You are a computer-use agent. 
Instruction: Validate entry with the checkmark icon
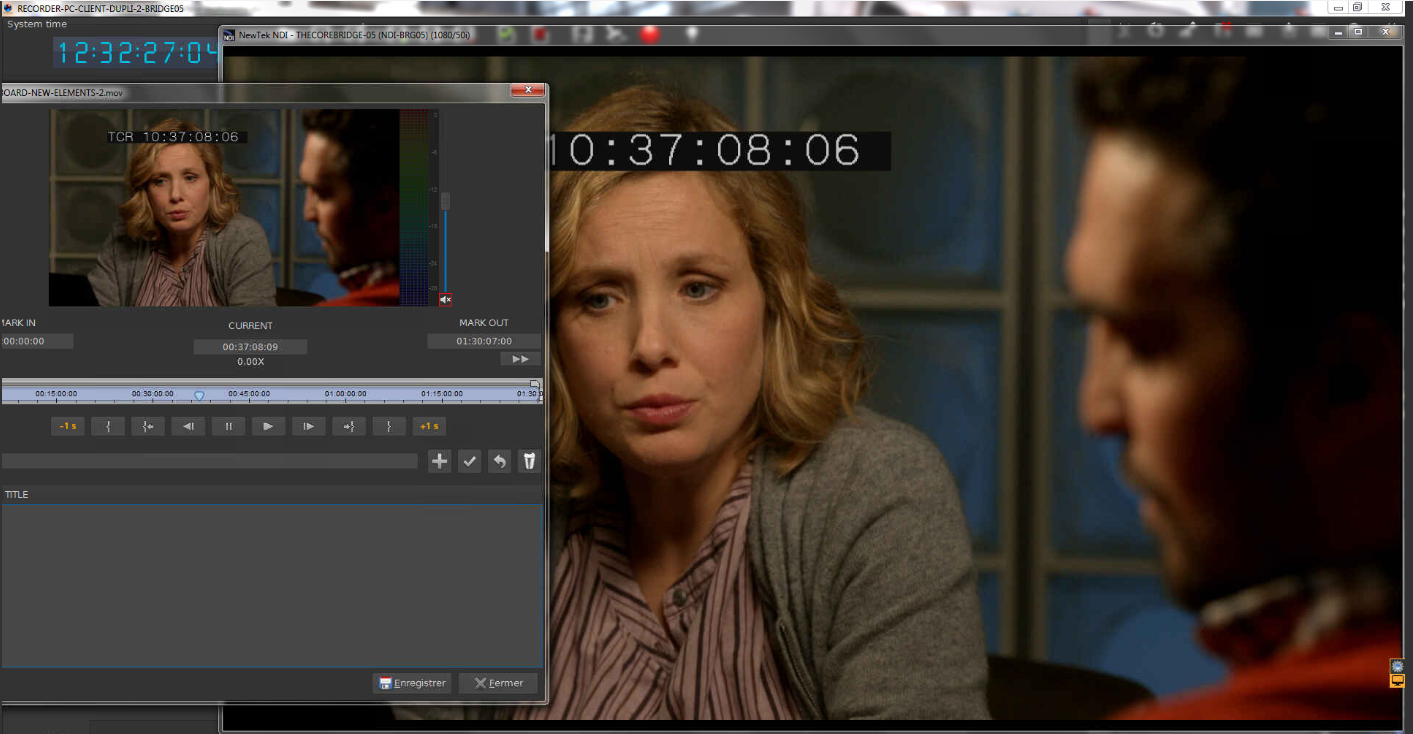[469, 461]
